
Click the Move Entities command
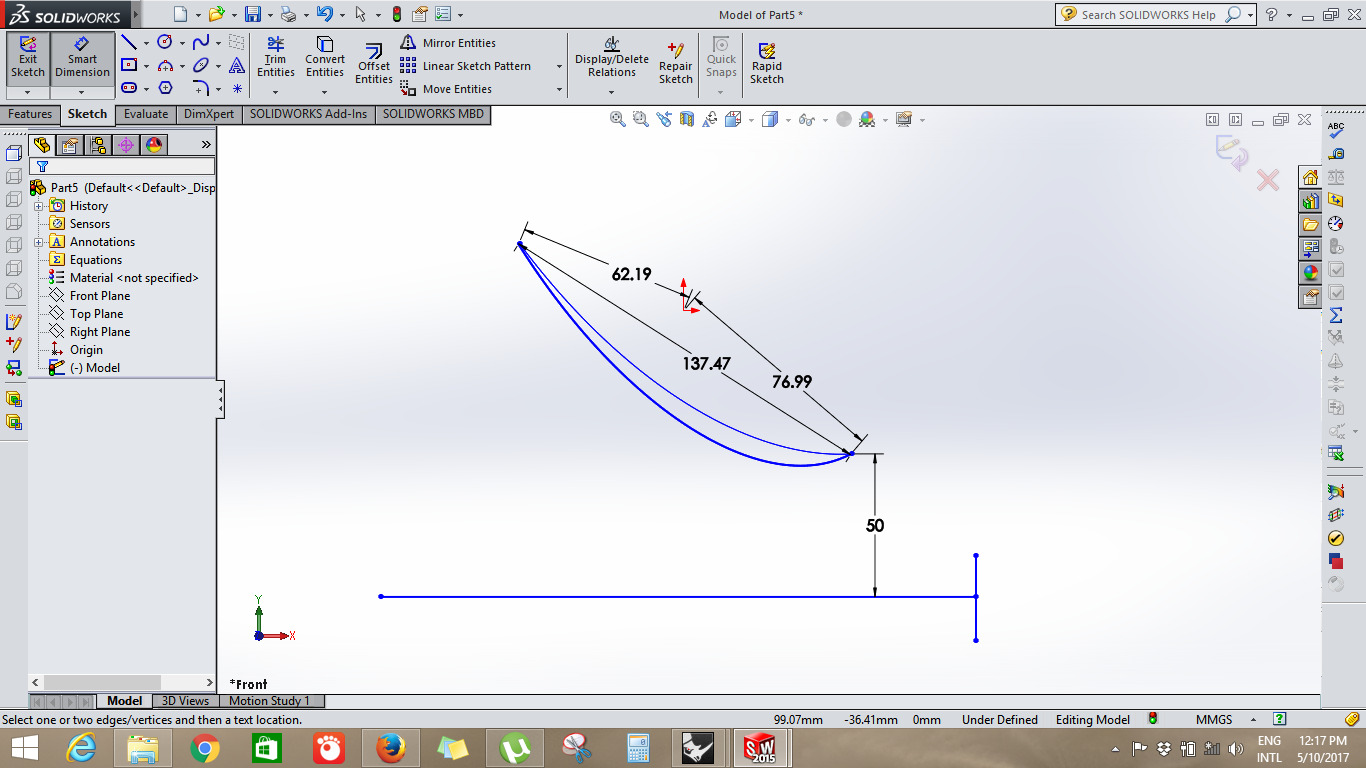[446, 89]
